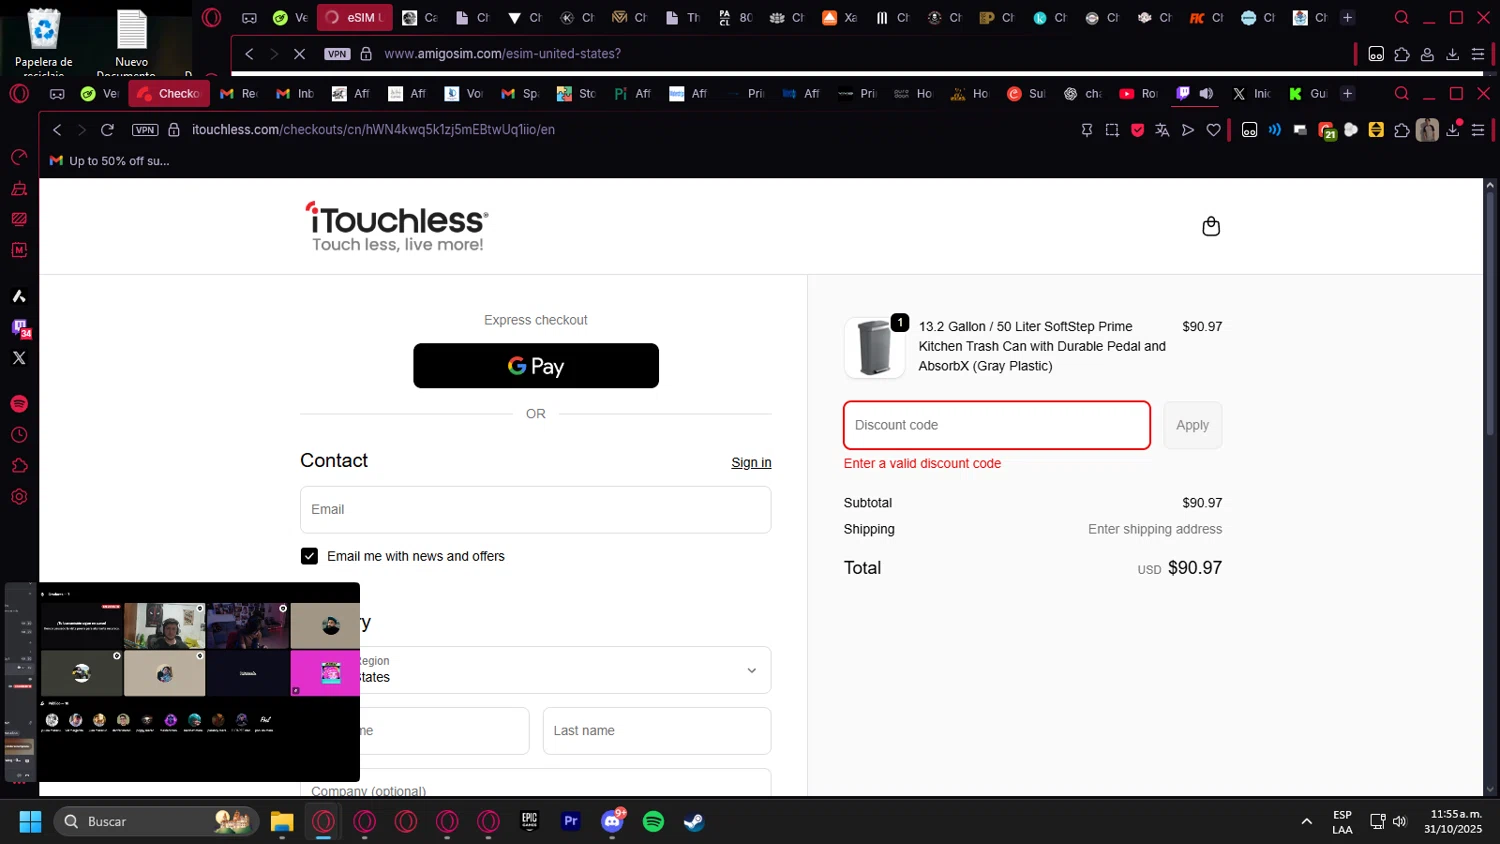
Task: Click the taskbar volume icon
Action: point(1400,822)
